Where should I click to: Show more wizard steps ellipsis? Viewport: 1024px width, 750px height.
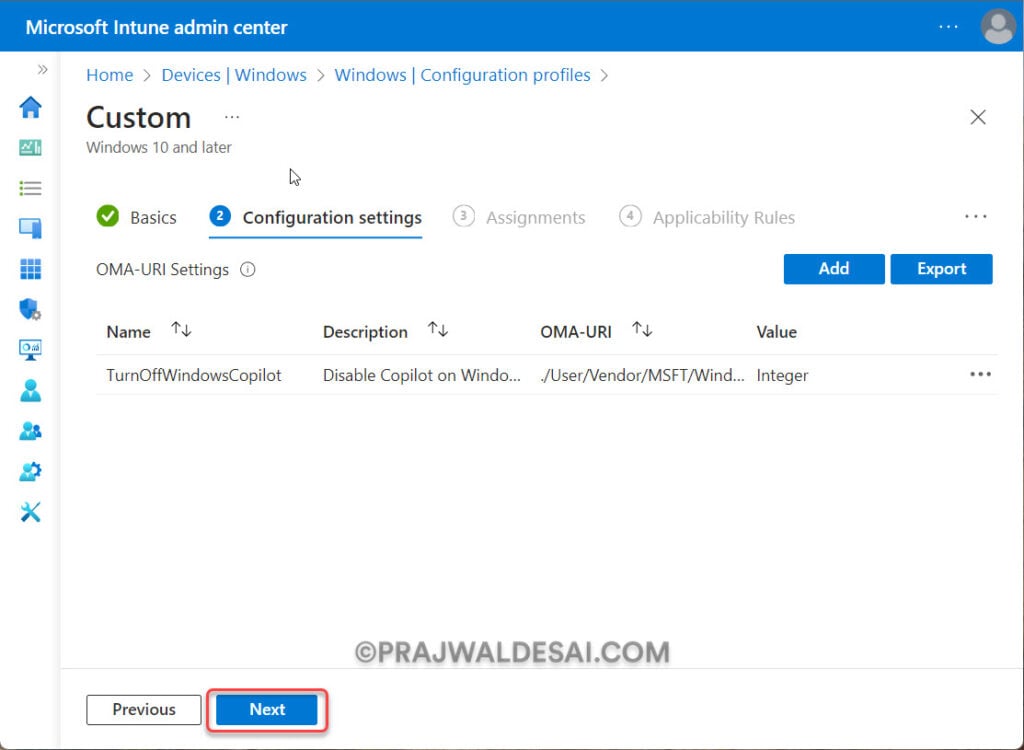pyautogui.click(x=976, y=216)
